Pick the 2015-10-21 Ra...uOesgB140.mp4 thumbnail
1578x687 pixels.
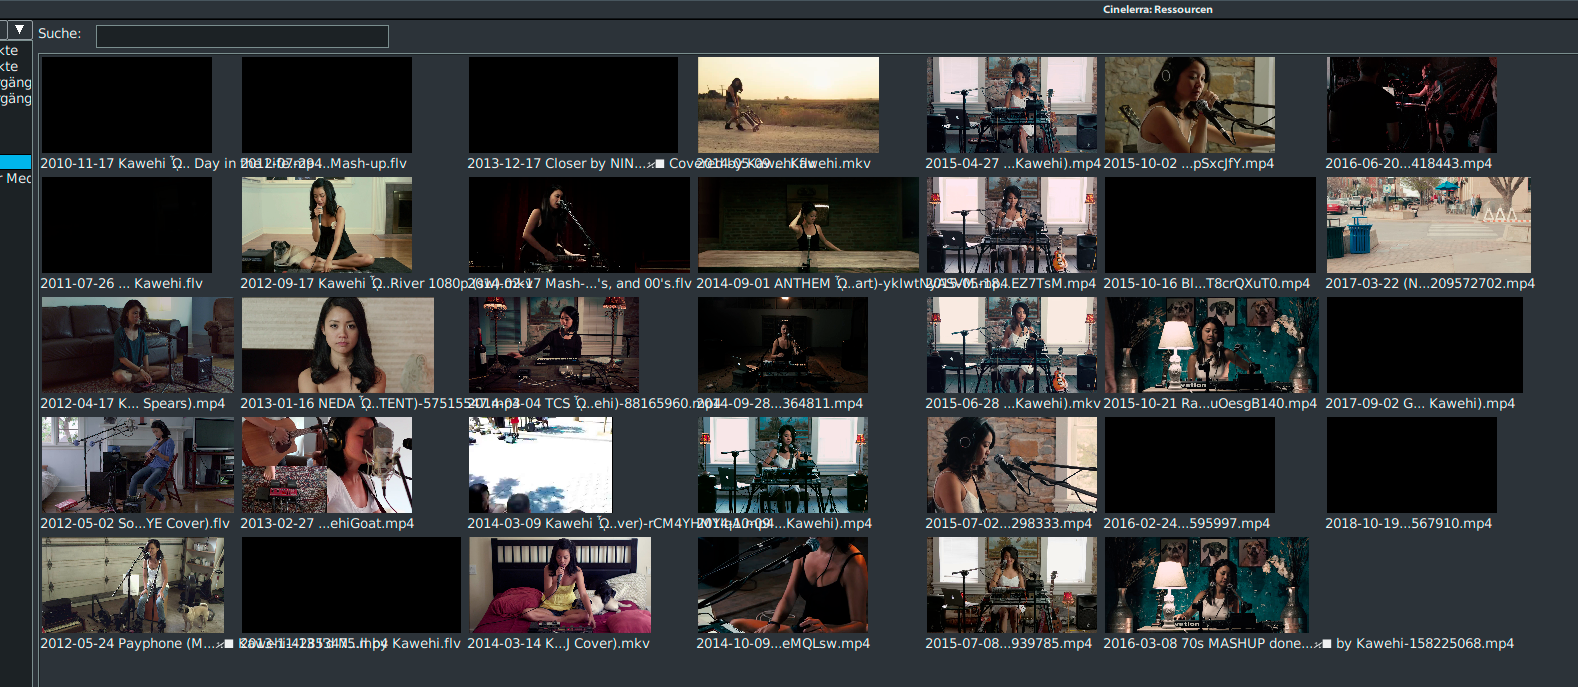[x=1211, y=345]
